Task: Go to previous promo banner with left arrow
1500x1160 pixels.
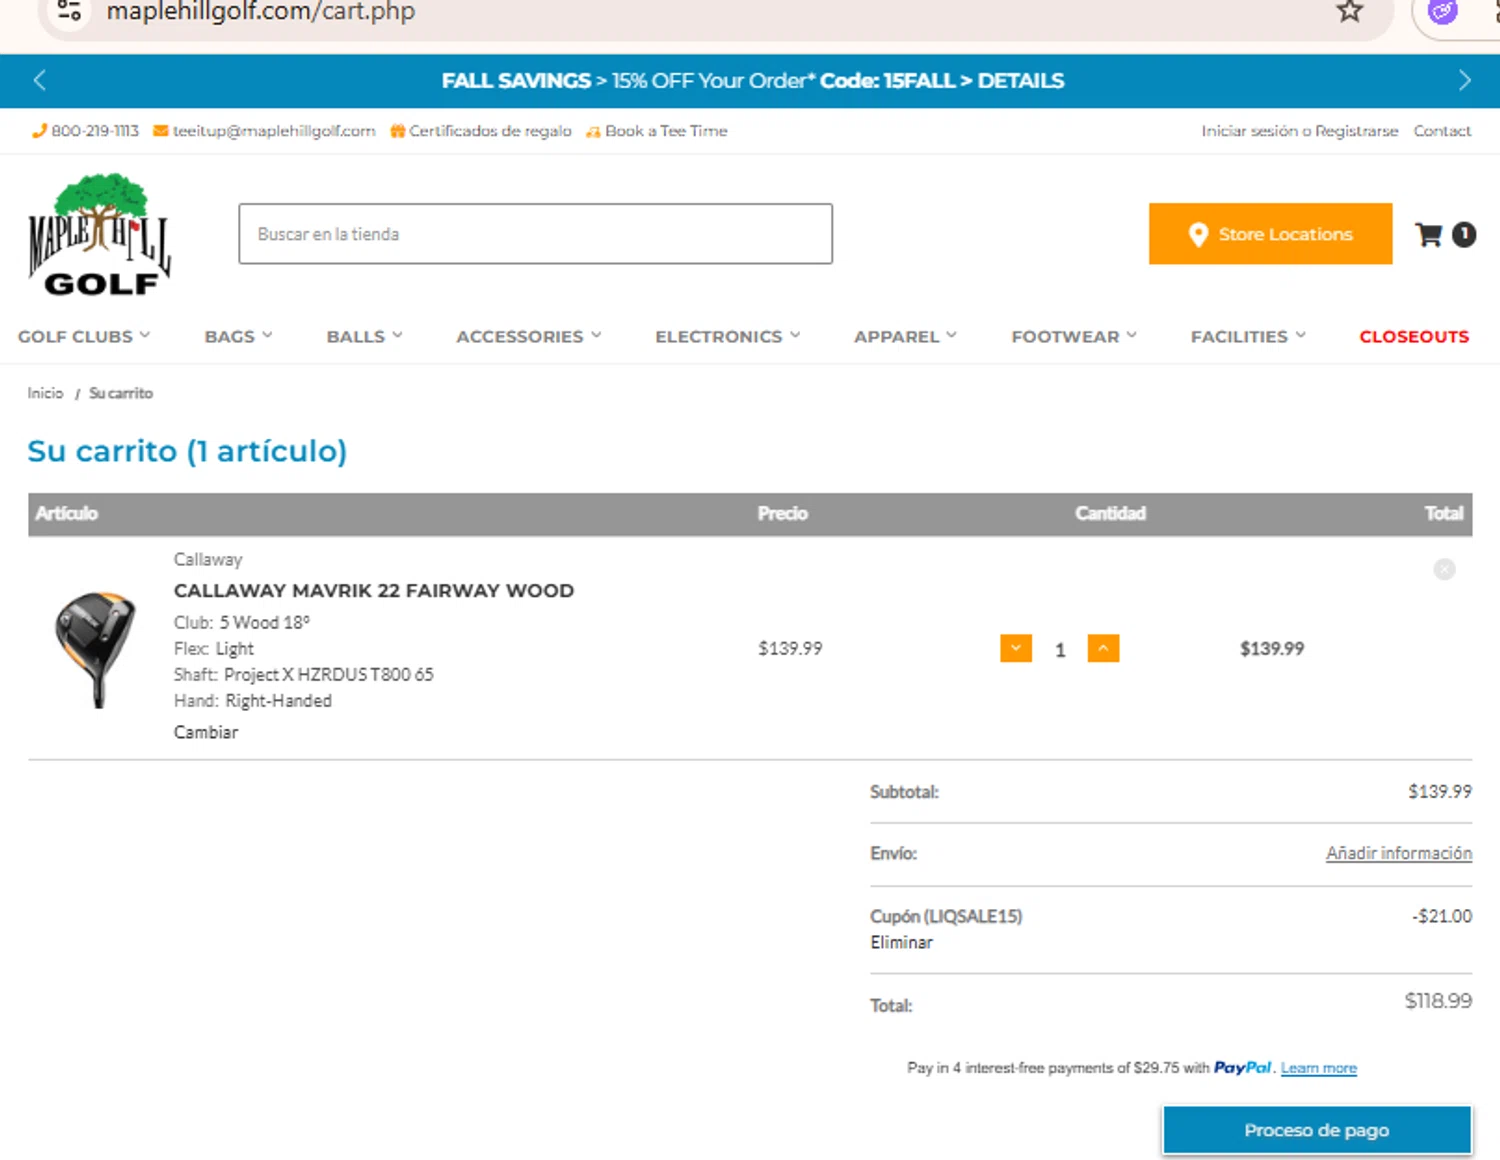Action: coord(40,80)
